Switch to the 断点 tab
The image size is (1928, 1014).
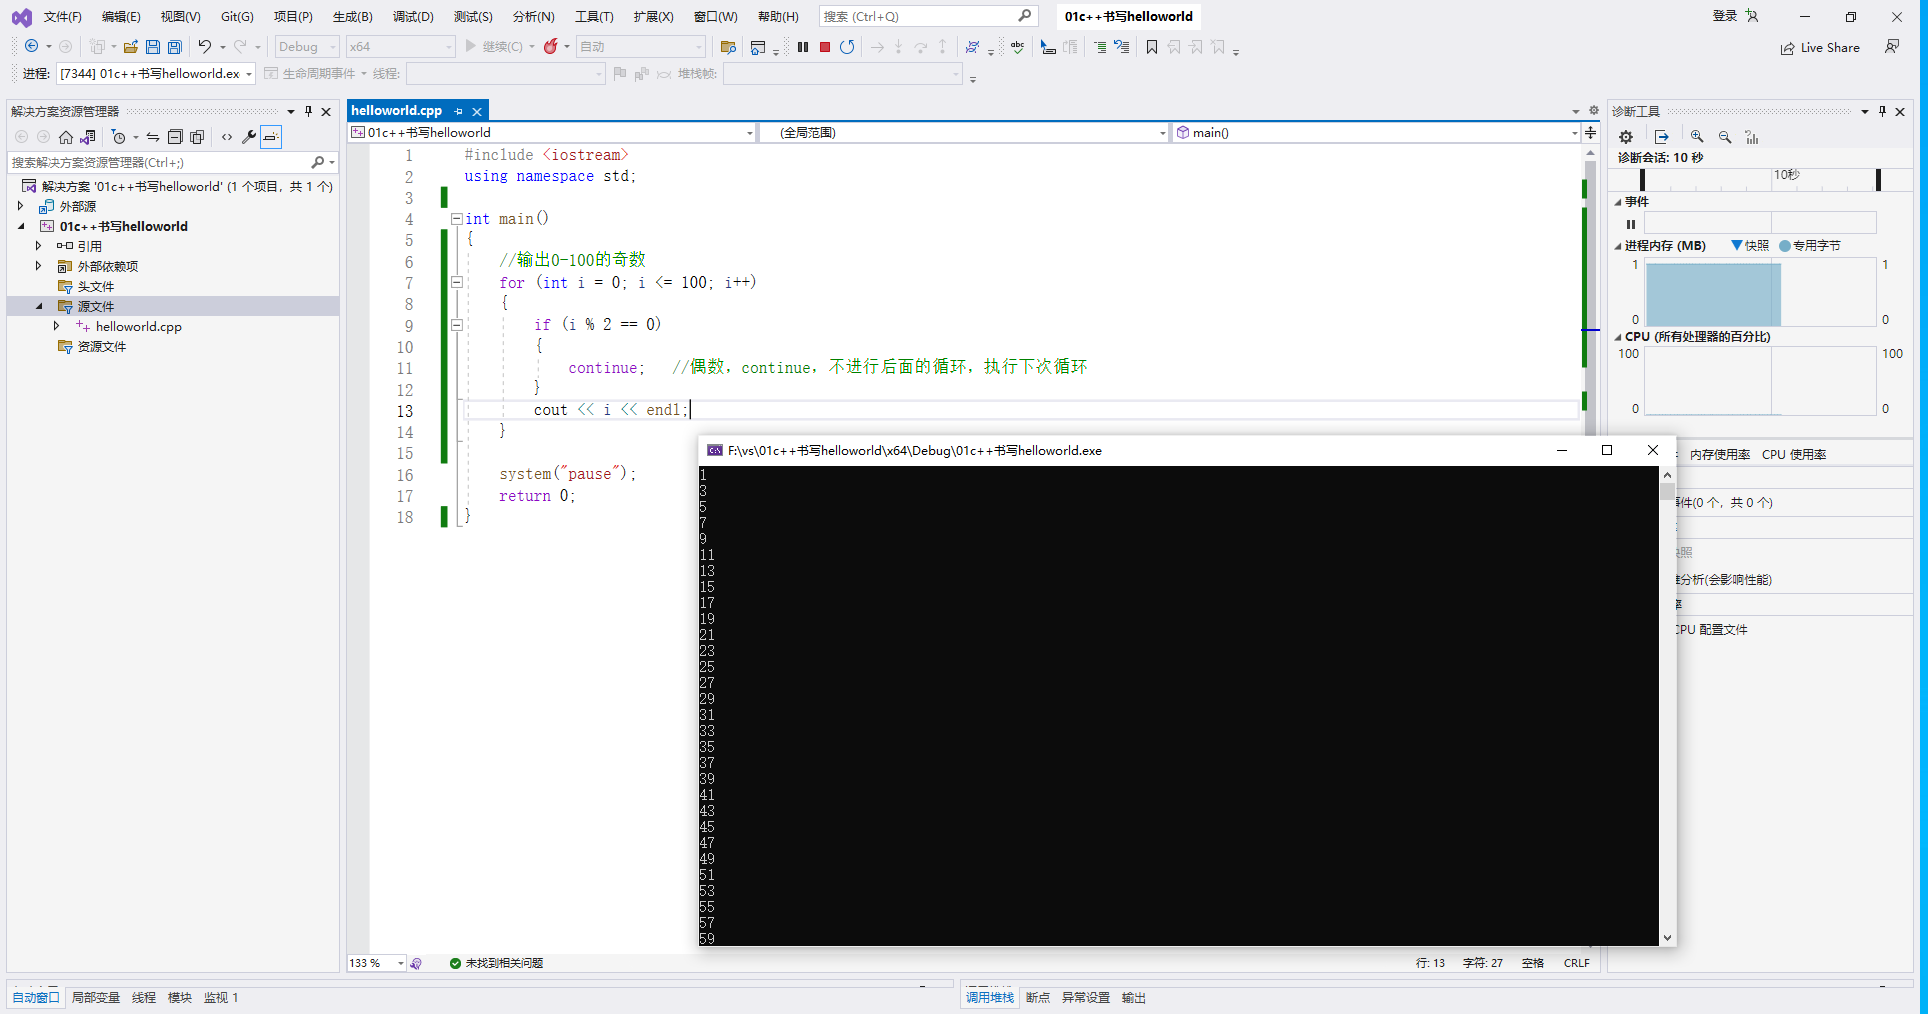pyautogui.click(x=1038, y=998)
